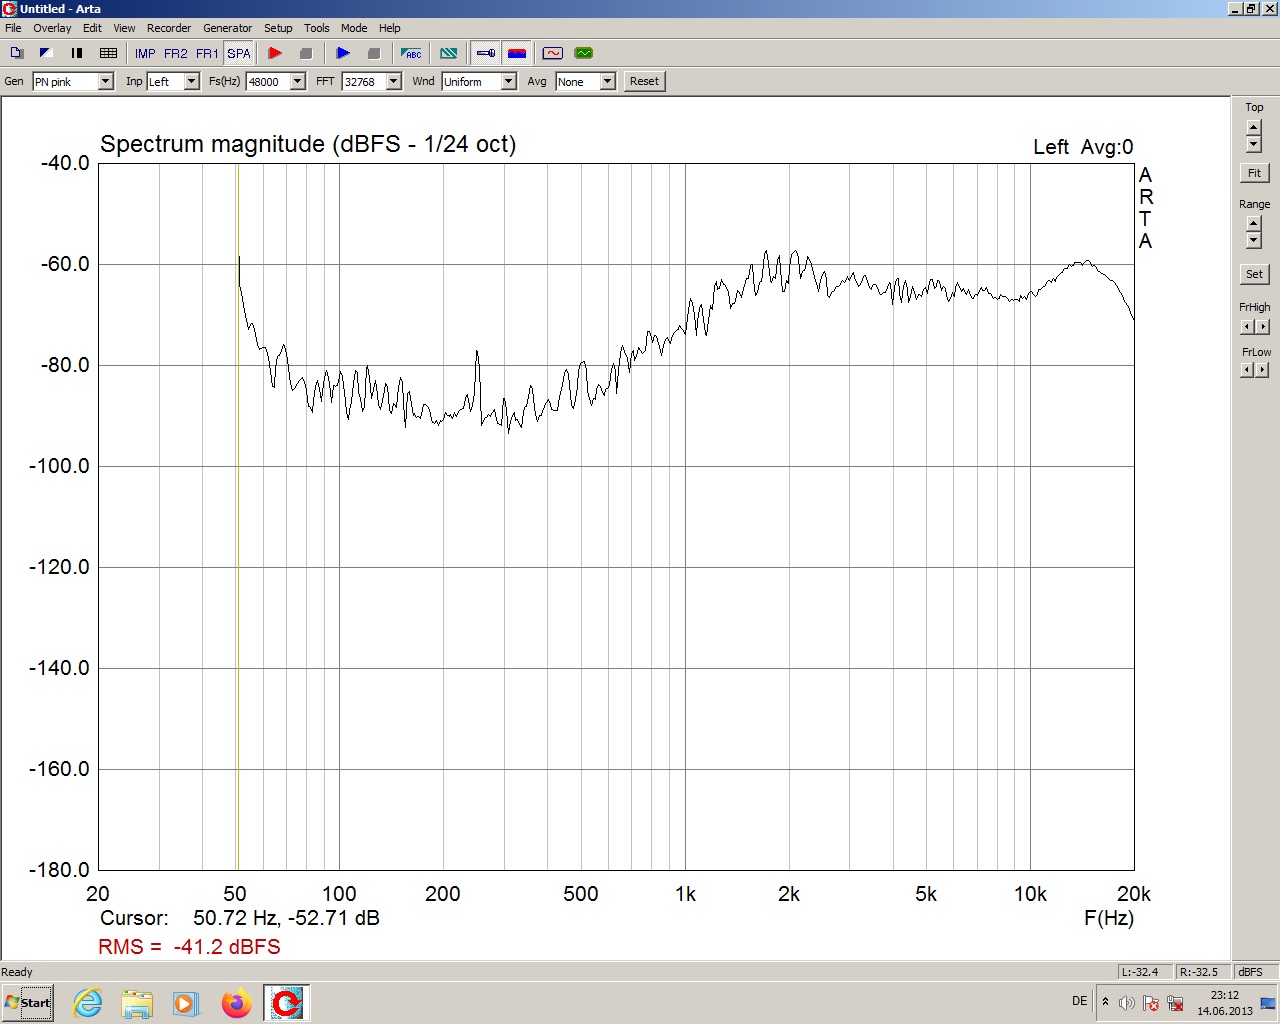Screen dimensions: 1280x1024
Task: Click the red sine wave icon
Action: click(552, 53)
